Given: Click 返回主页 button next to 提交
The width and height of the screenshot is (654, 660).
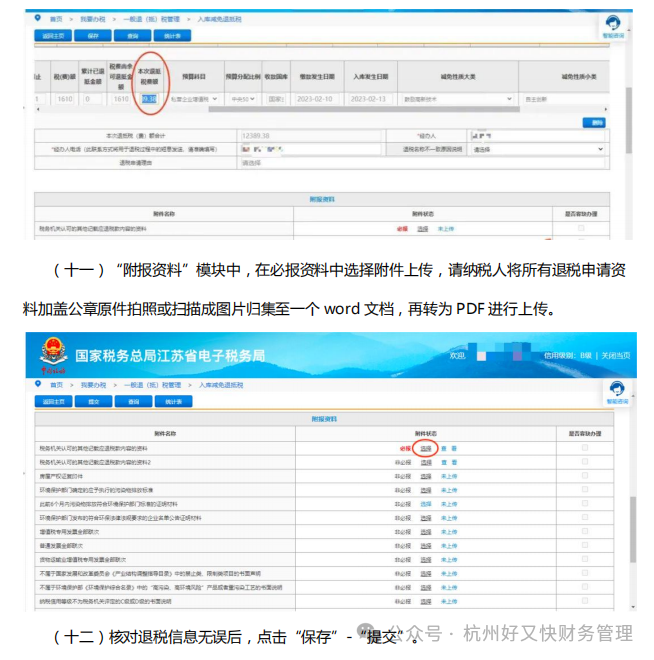Looking at the screenshot, I should click(53, 402).
